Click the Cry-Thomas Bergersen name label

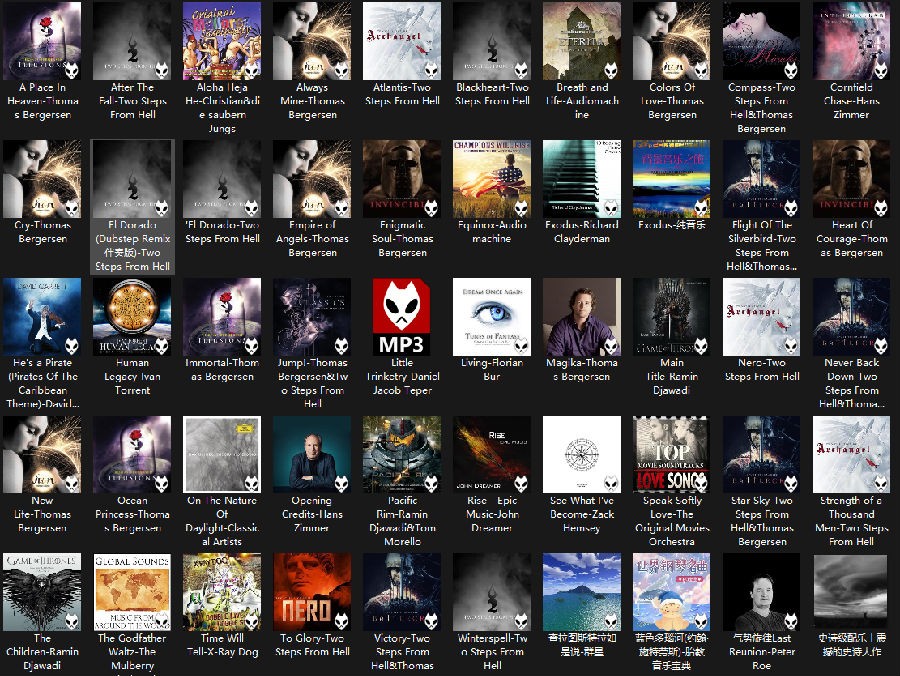42,232
